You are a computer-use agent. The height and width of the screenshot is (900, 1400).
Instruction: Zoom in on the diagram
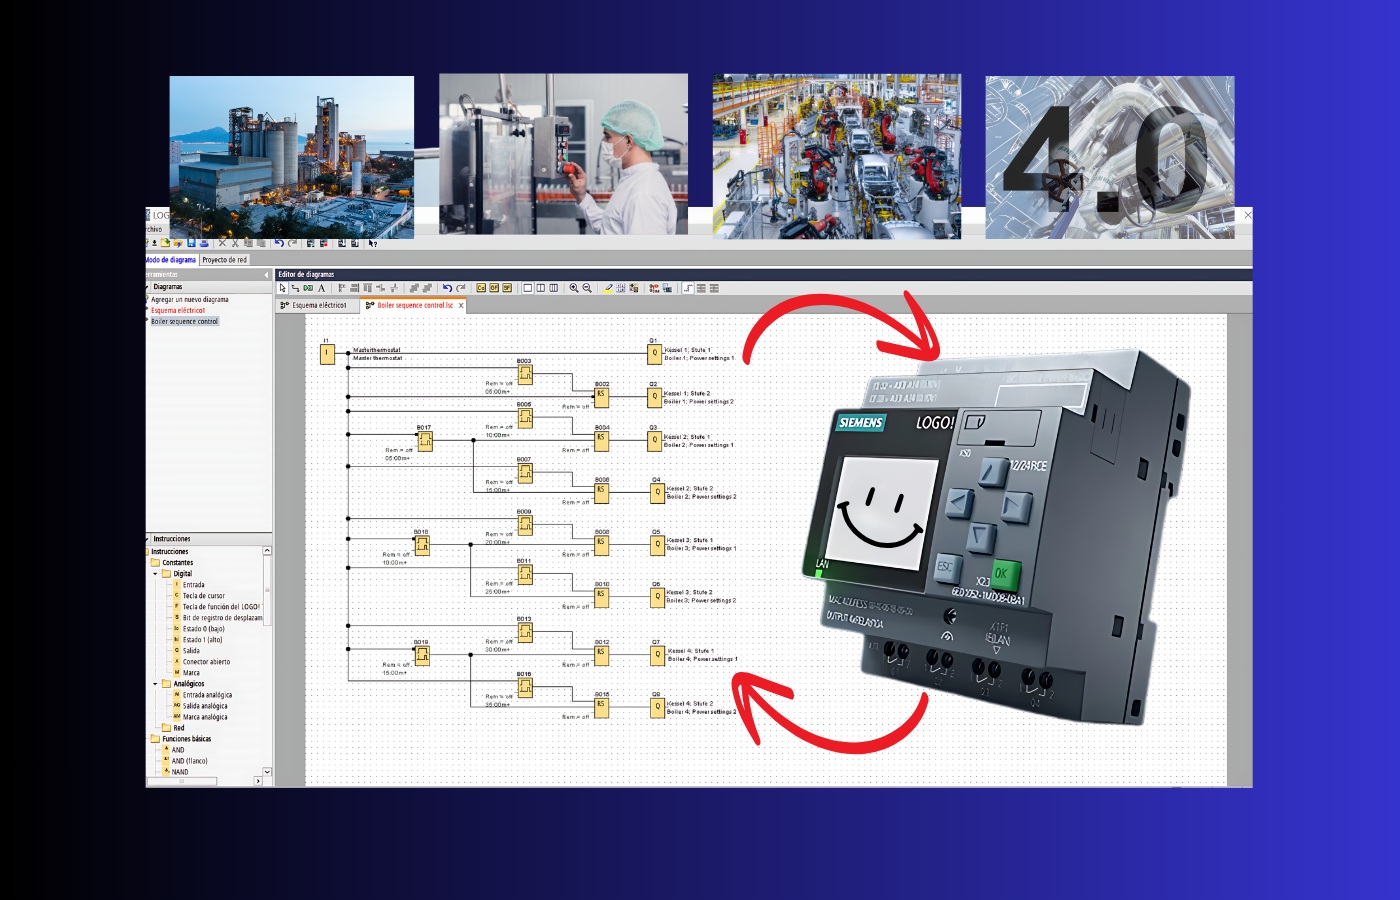pyautogui.click(x=574, y=288)
